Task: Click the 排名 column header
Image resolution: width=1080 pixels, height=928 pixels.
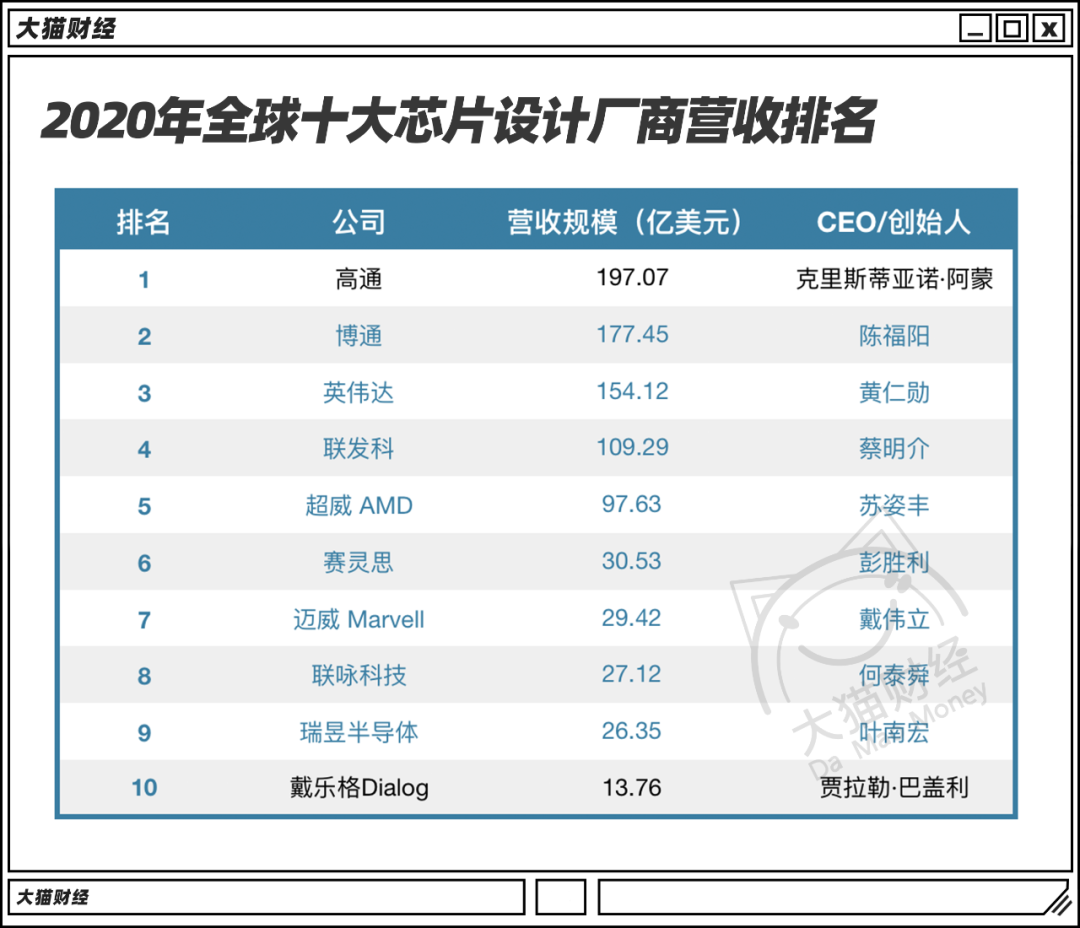Action: click(143, 222)
